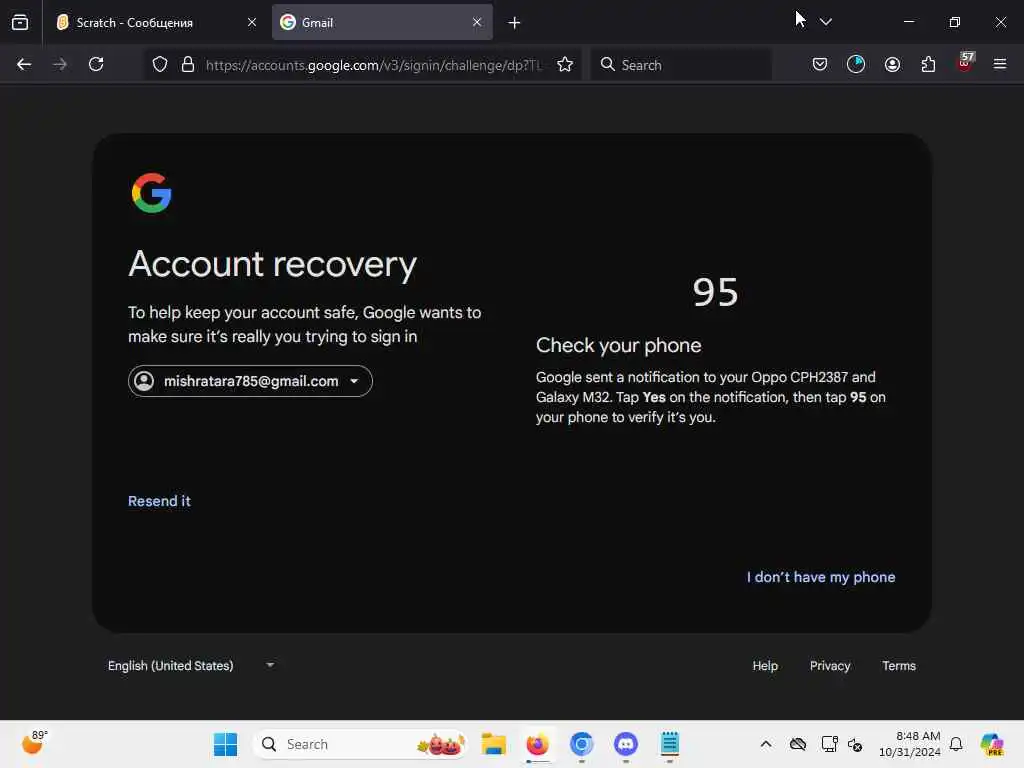Screen dimensions: 1024x768
Task: Open tracking protection shield icon
Action: click(x=160, y=65)
